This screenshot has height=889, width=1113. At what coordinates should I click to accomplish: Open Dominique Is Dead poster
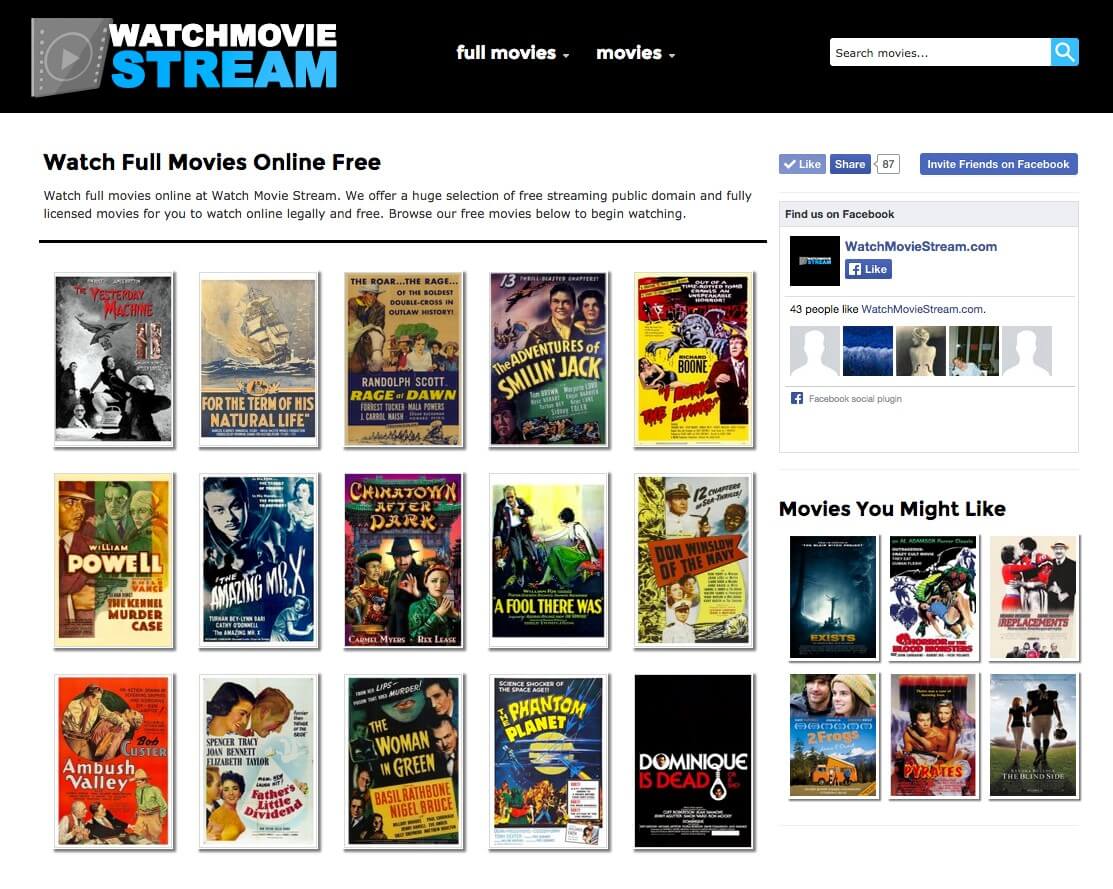click(x=693, y=762)
